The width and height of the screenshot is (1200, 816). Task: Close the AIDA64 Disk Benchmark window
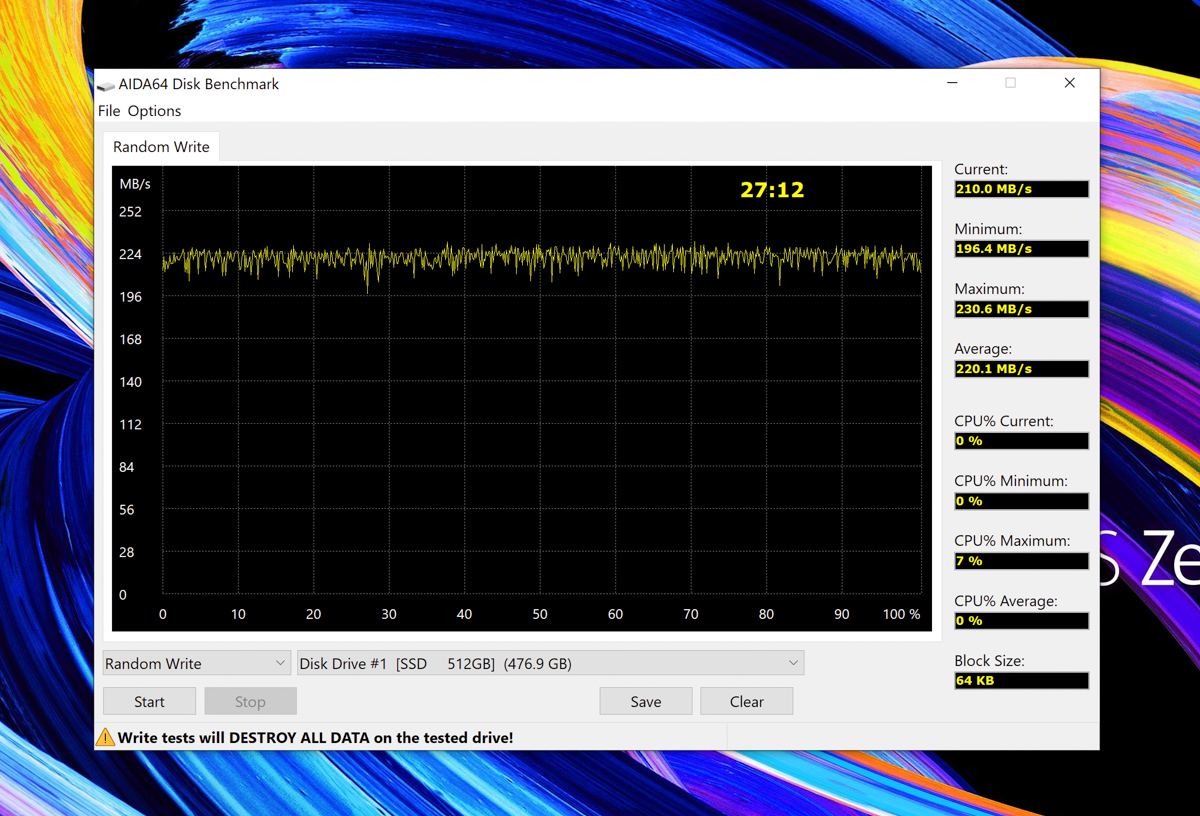coord(1069,84)
